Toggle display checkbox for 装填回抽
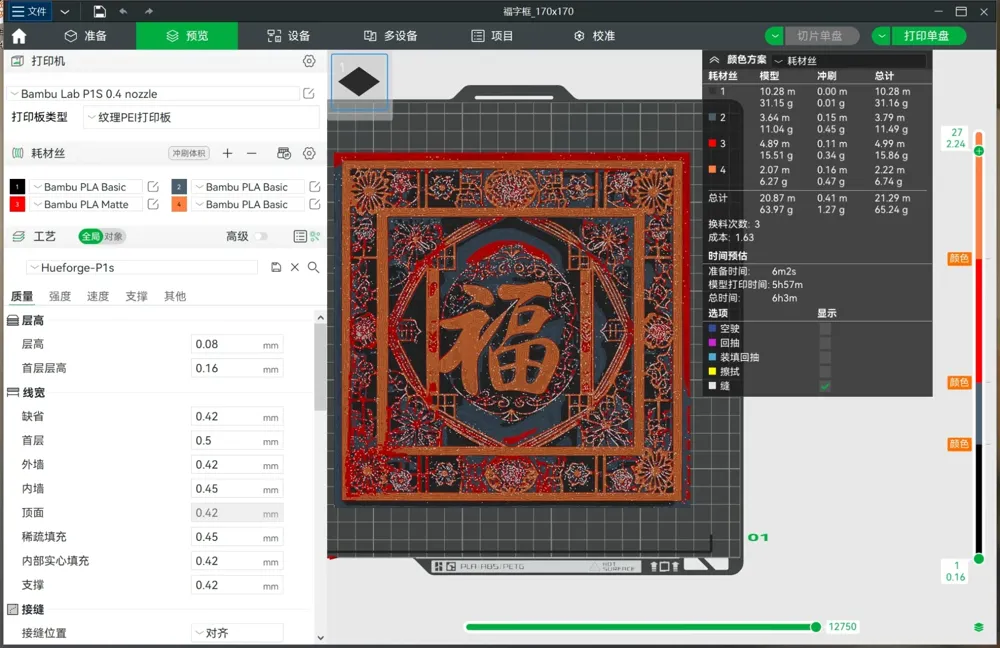This screenshot has height=648, width=1000. tap(825, 357)
